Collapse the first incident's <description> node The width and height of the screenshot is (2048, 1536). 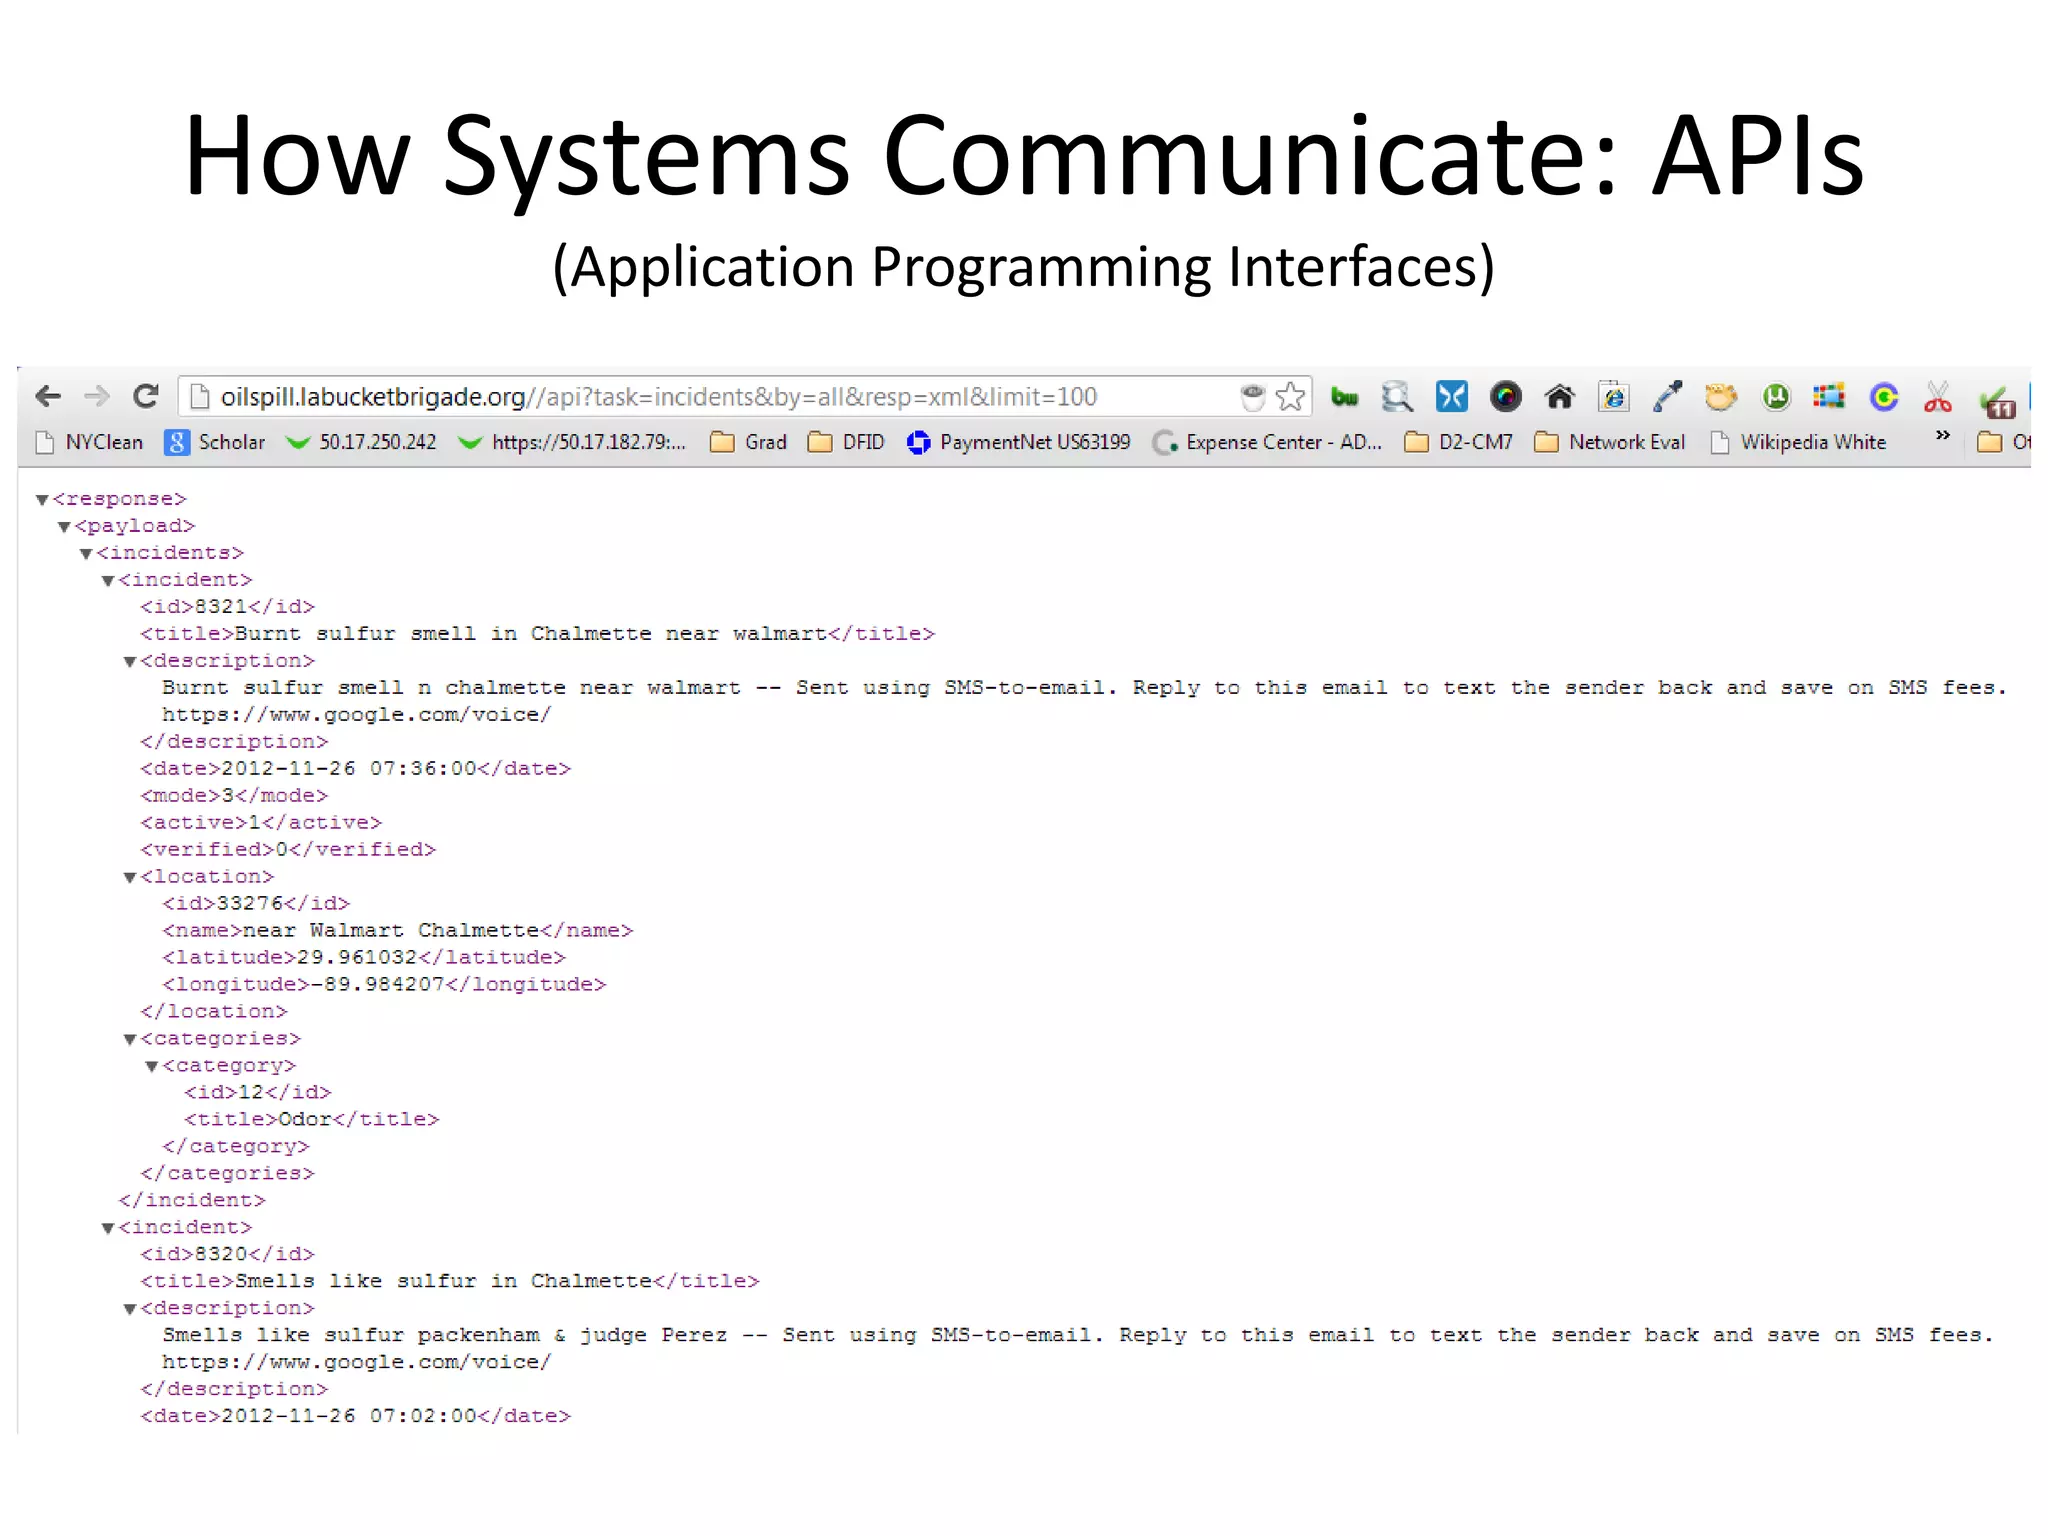[130, 661]
